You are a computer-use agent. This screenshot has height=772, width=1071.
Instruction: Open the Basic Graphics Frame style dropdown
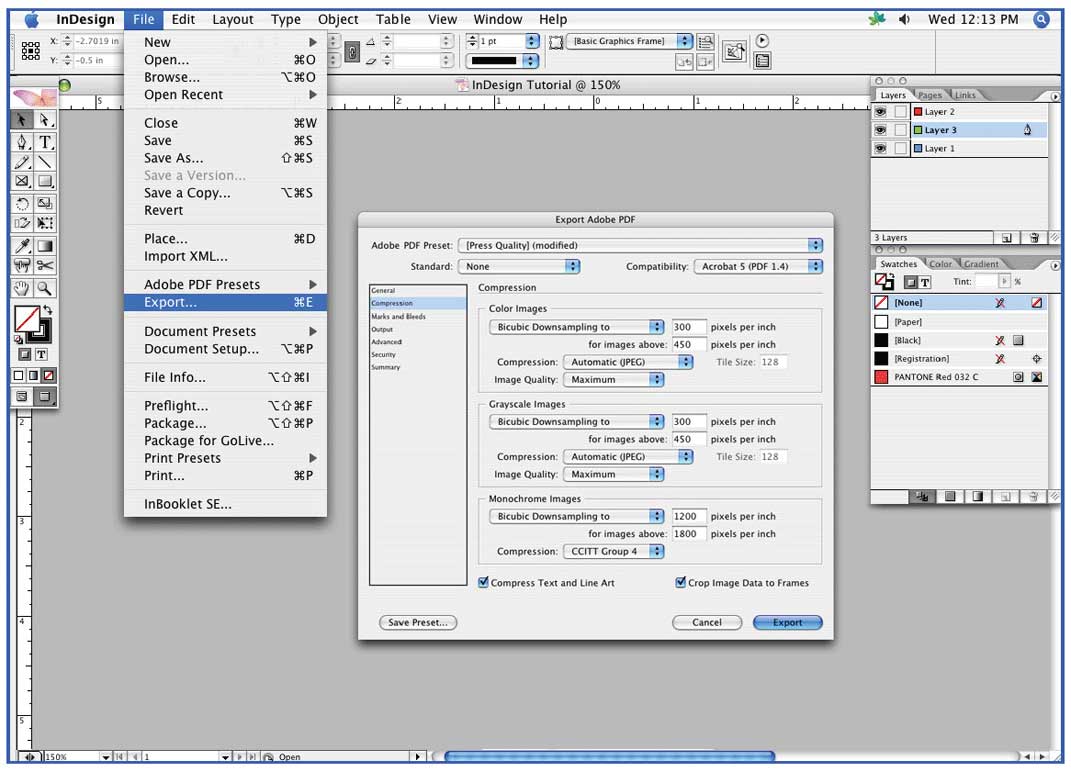click(629, 41)
